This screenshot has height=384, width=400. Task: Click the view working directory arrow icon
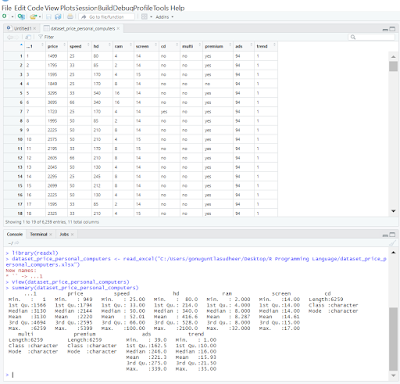pyautogui.click(x=17, y=243)
